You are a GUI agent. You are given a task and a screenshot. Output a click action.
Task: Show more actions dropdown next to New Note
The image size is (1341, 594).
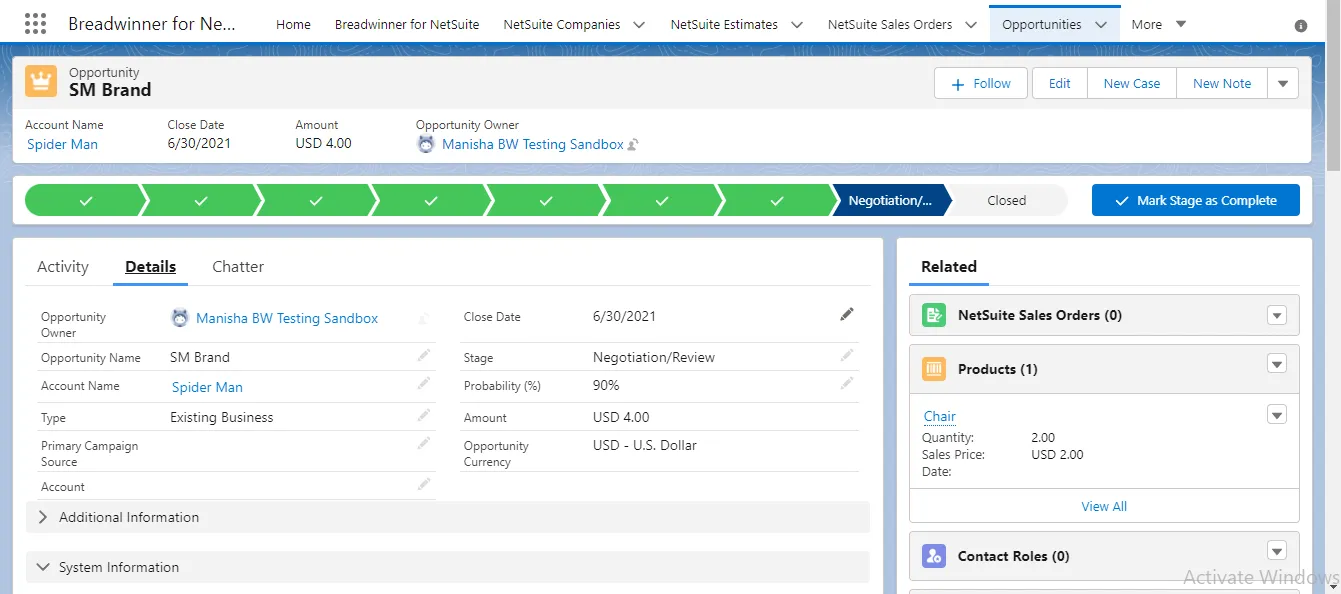(x=1283, y=84)
